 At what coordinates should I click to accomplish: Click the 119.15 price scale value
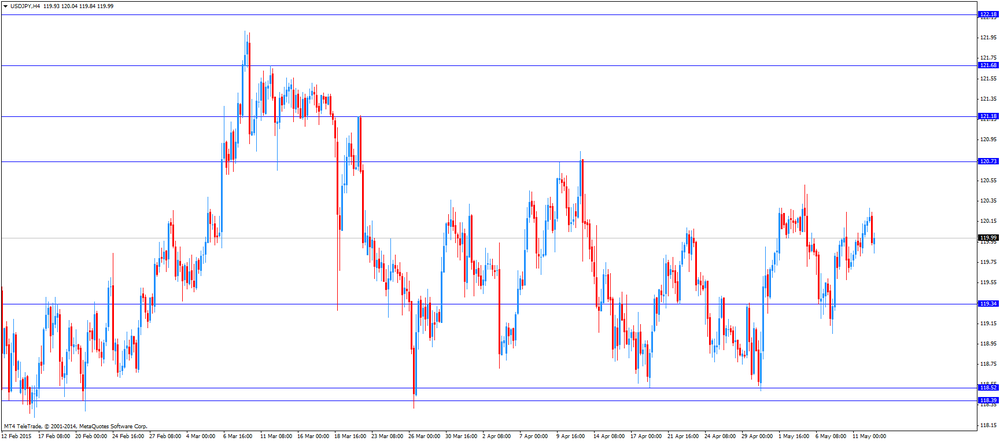click(988, 323)
